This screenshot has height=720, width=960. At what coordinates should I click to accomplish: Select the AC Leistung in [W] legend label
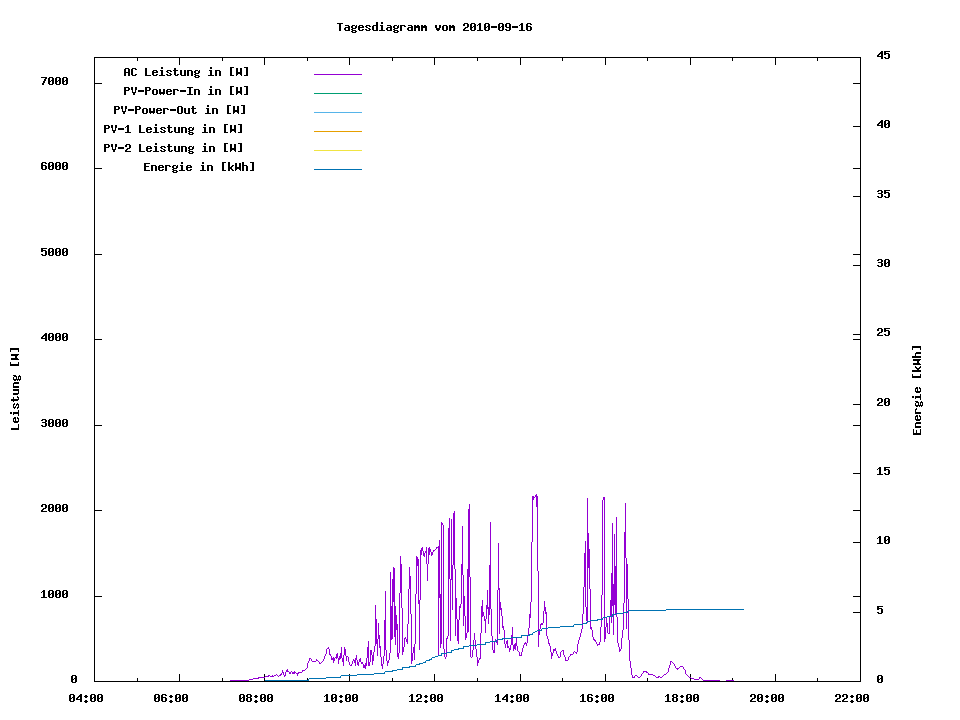[x=186, y=72]
